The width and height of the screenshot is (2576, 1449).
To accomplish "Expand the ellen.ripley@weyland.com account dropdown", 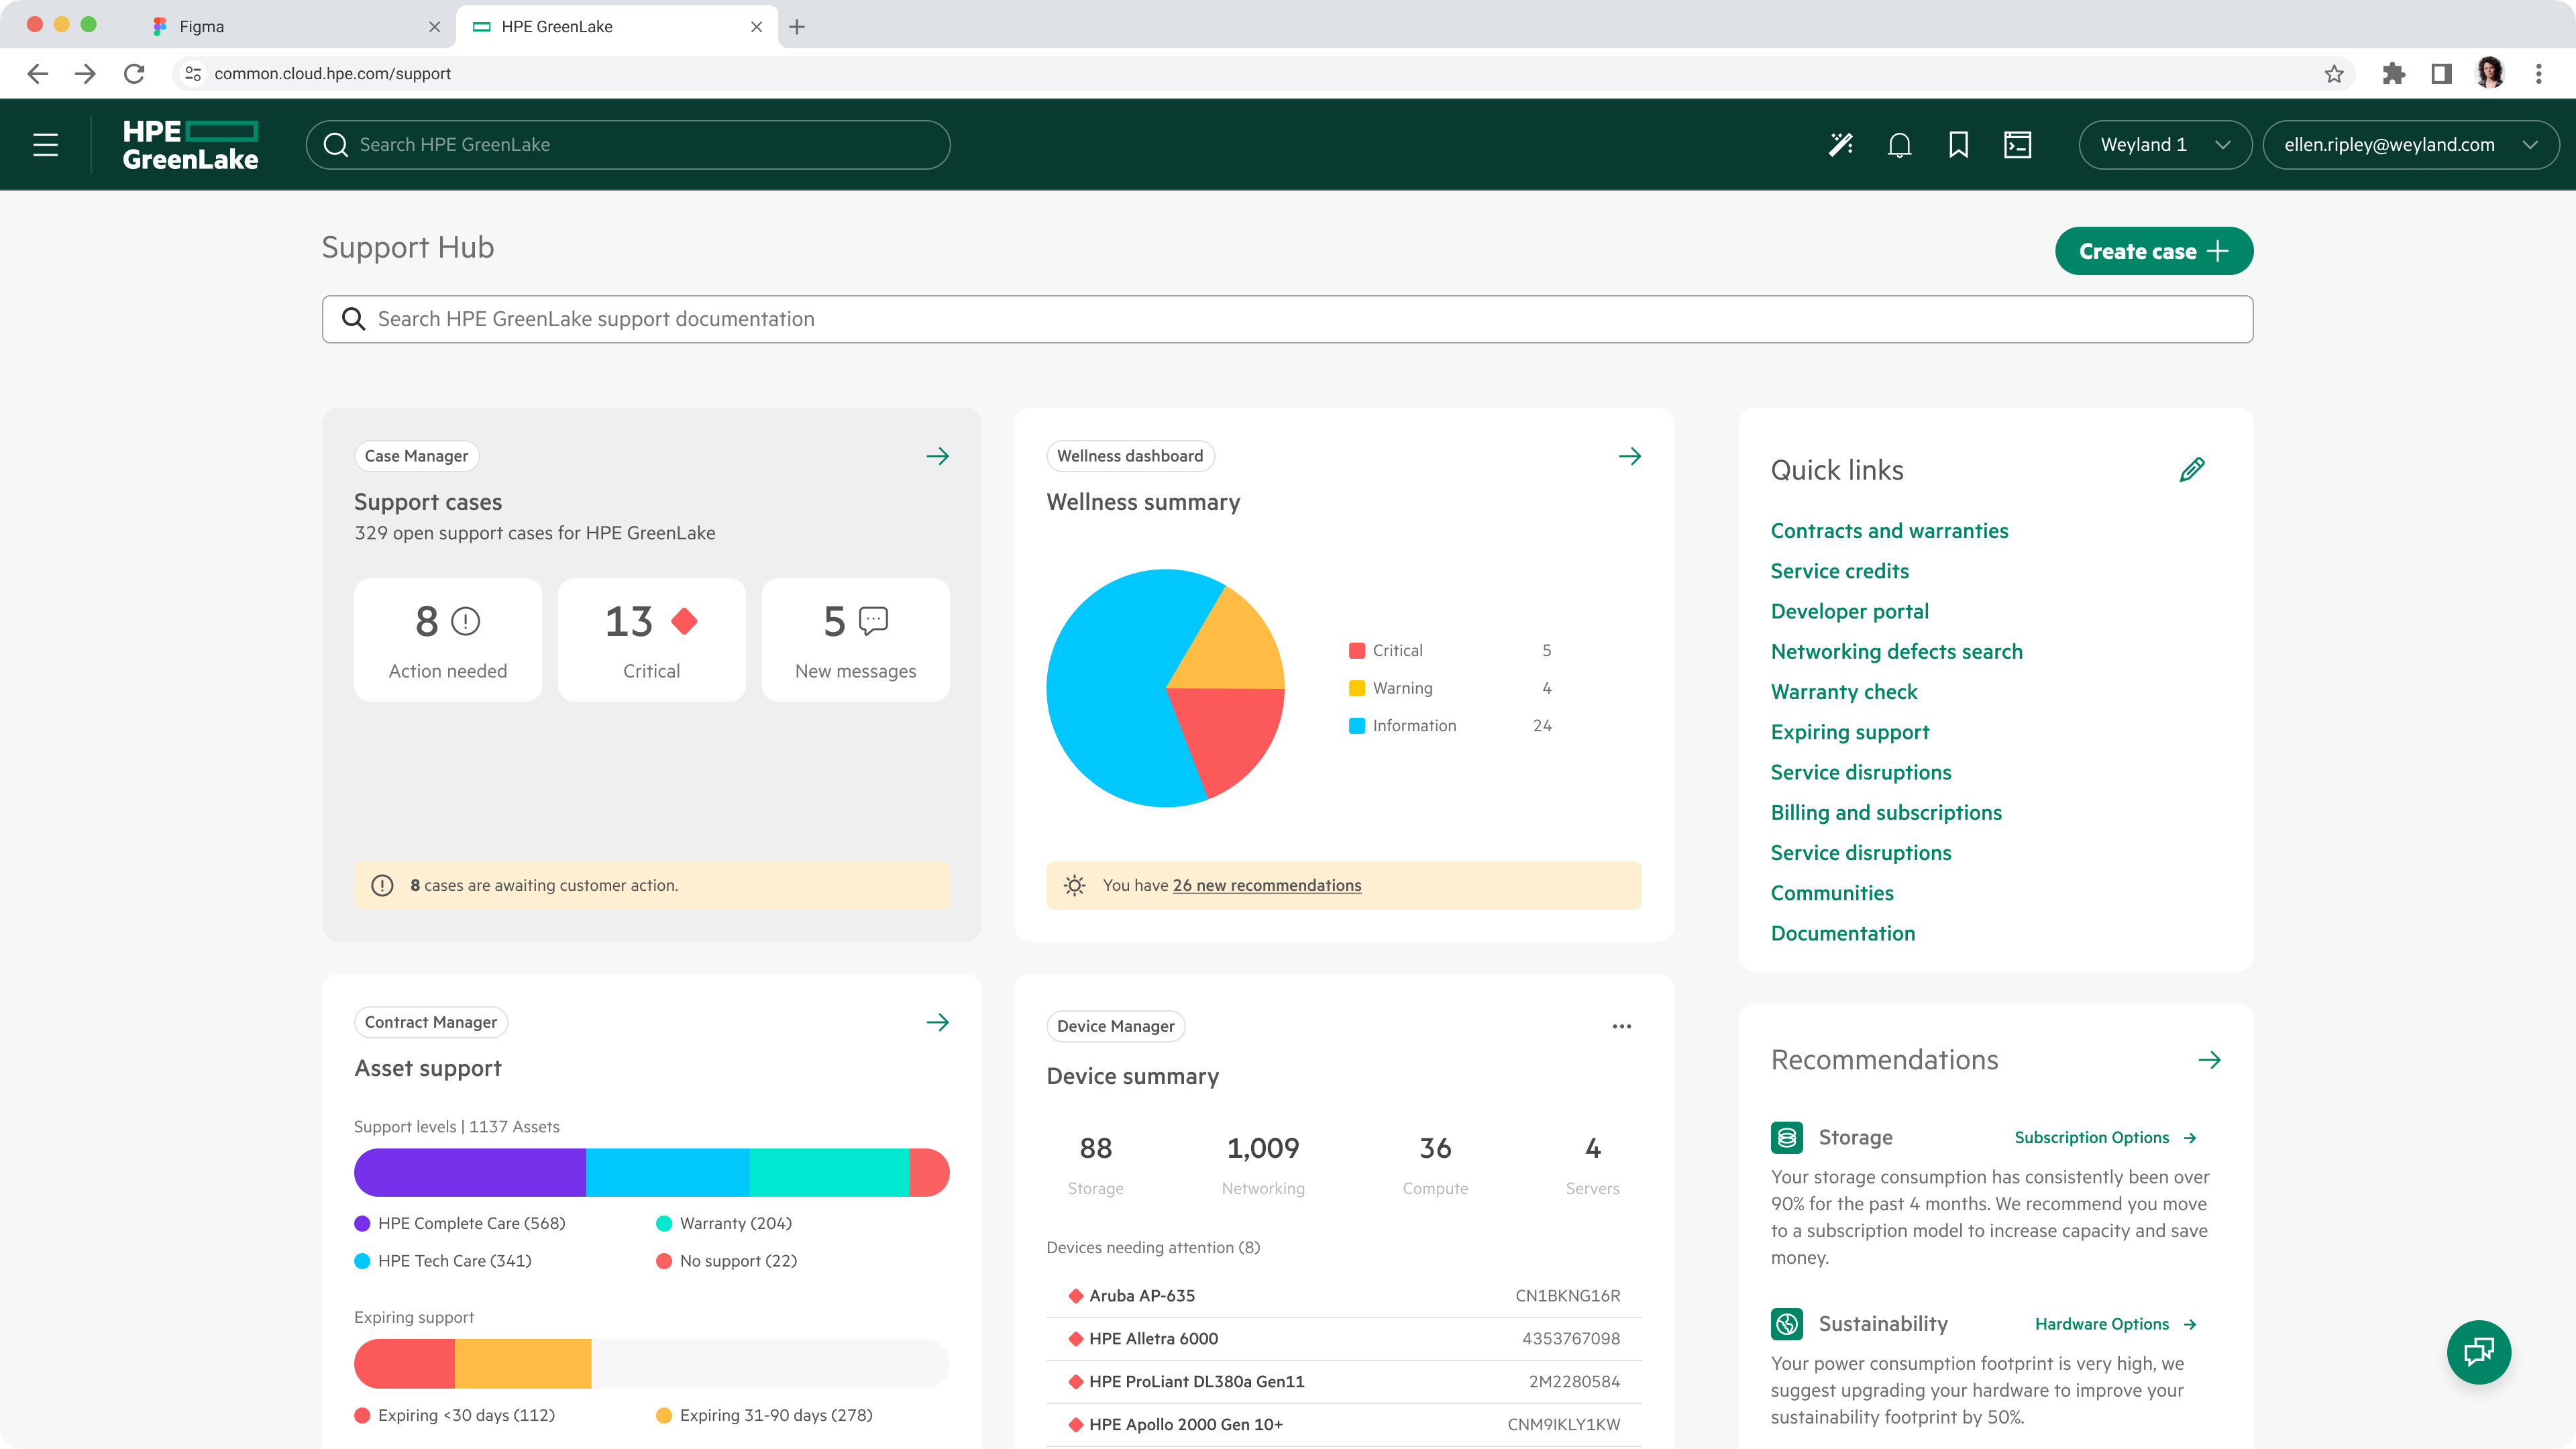I will tap(2410, 145).
